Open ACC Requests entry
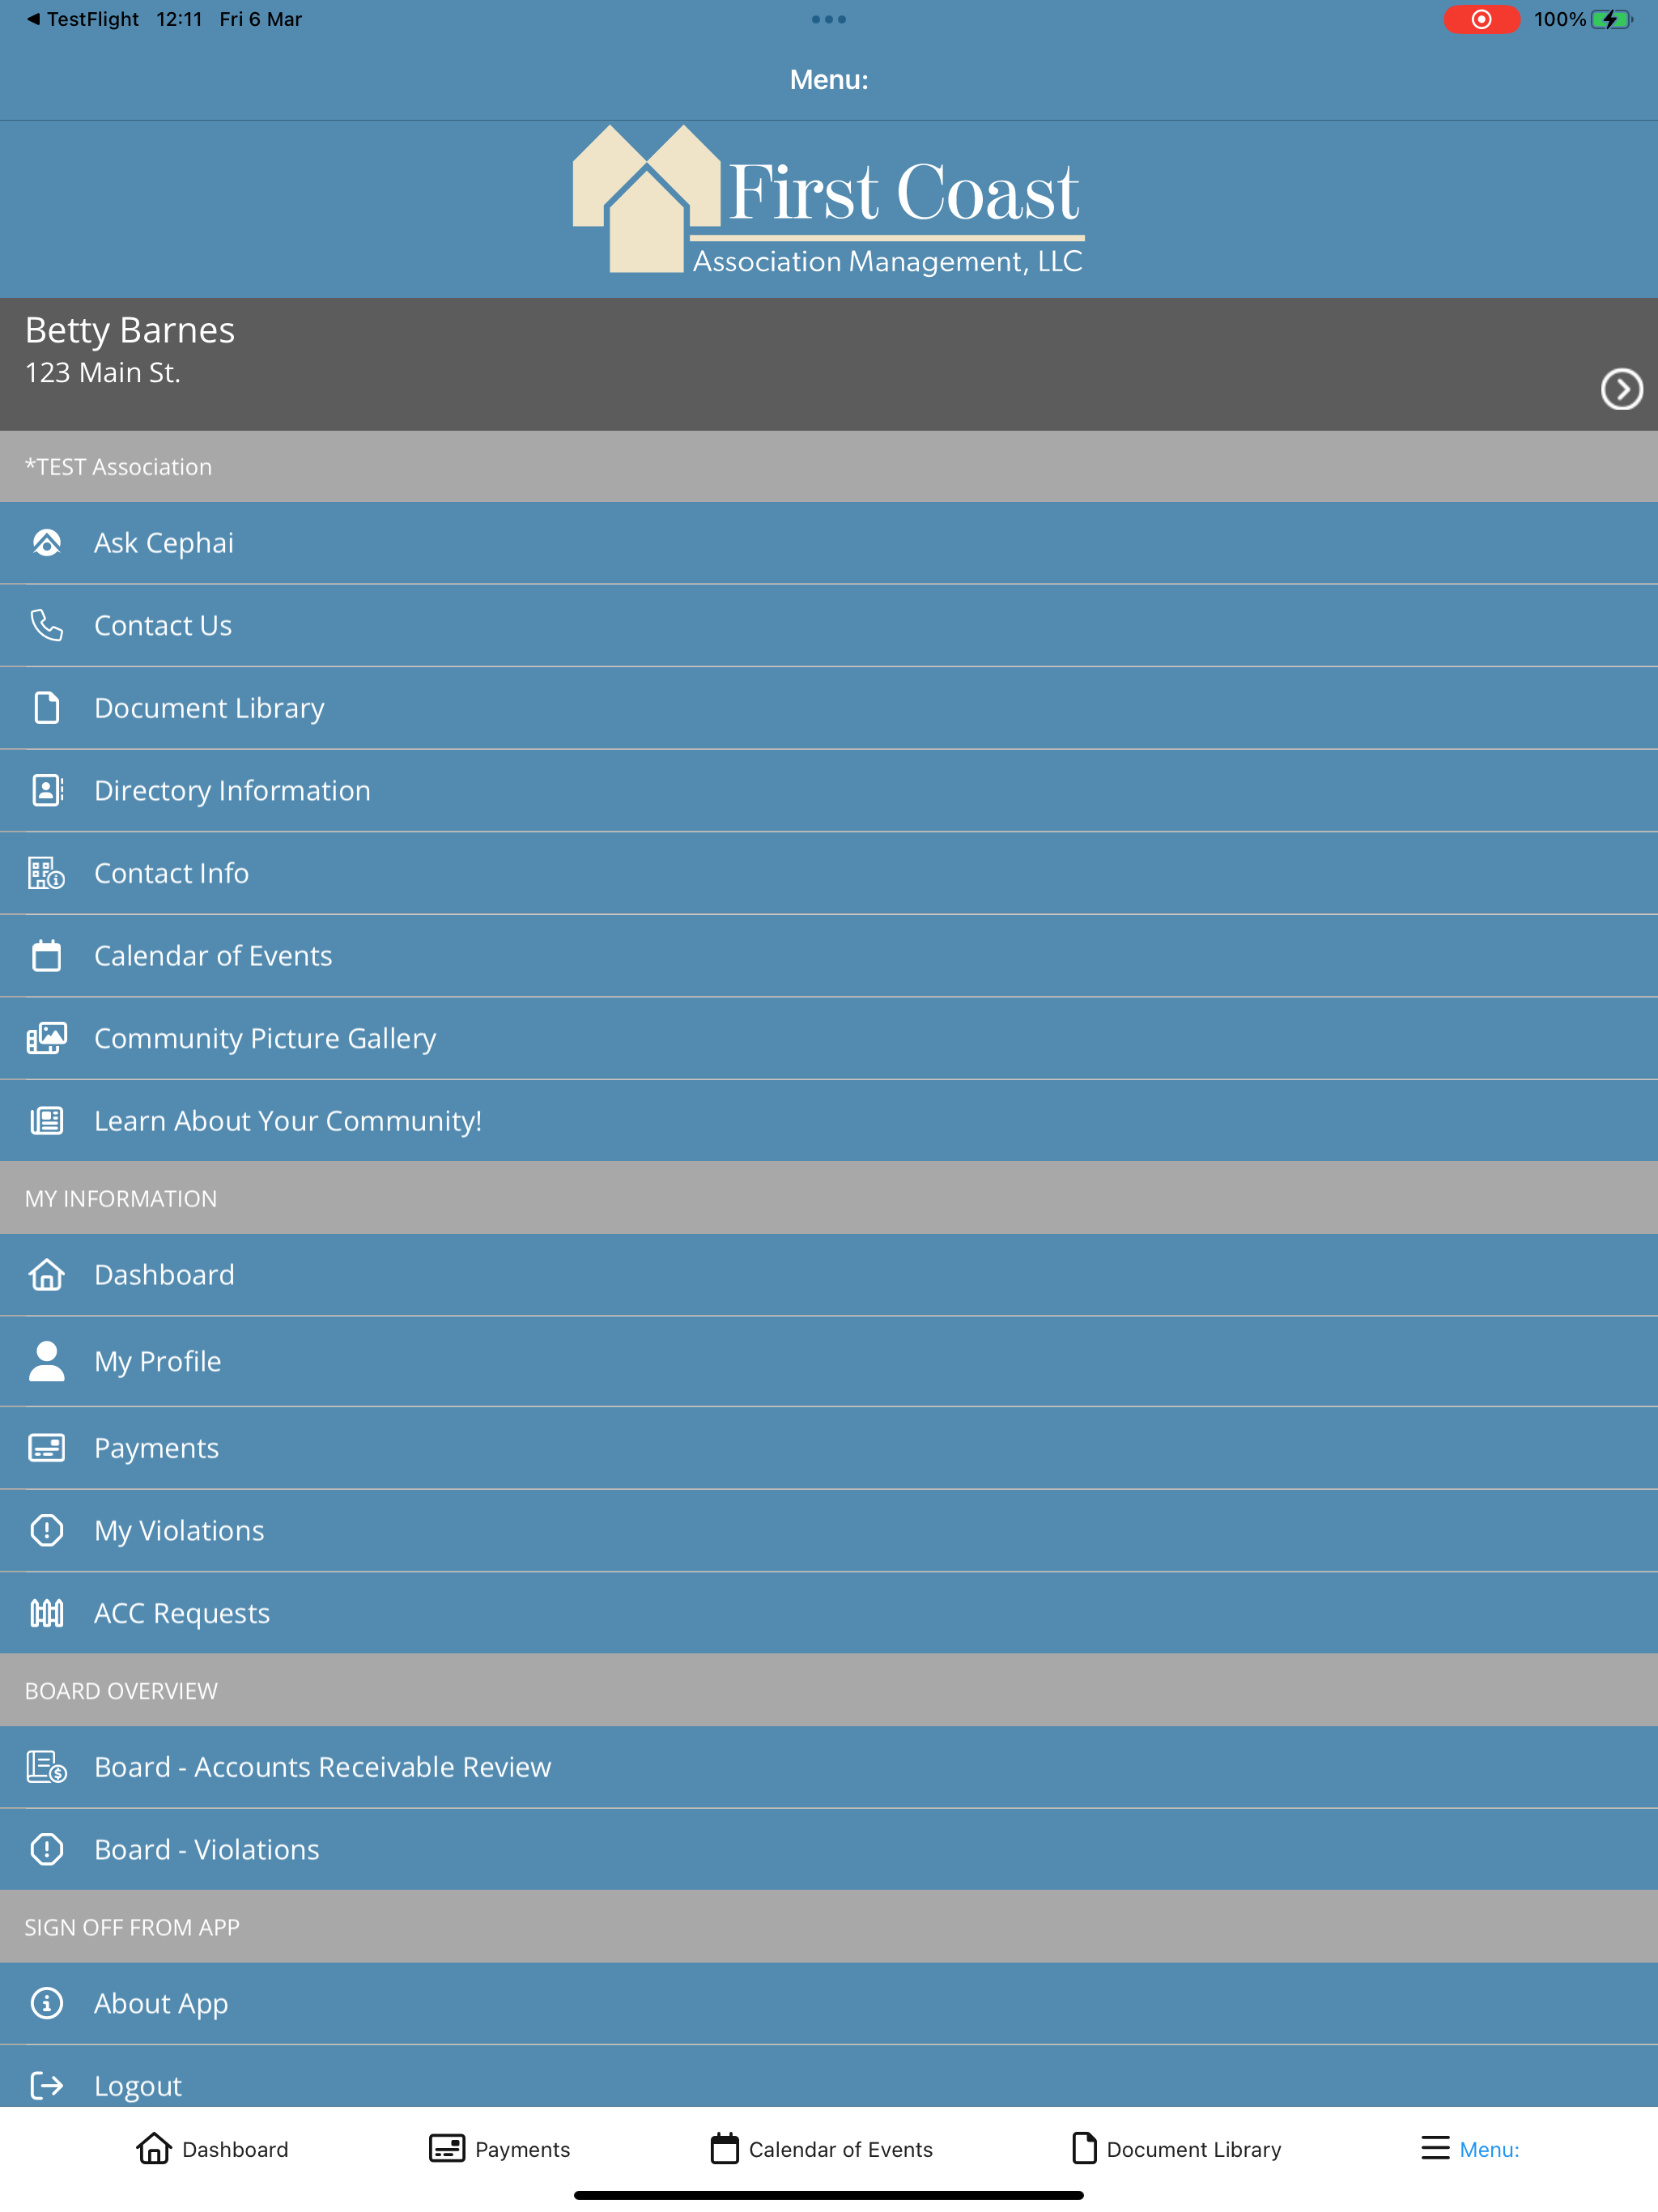 [x=829, y=1613]
